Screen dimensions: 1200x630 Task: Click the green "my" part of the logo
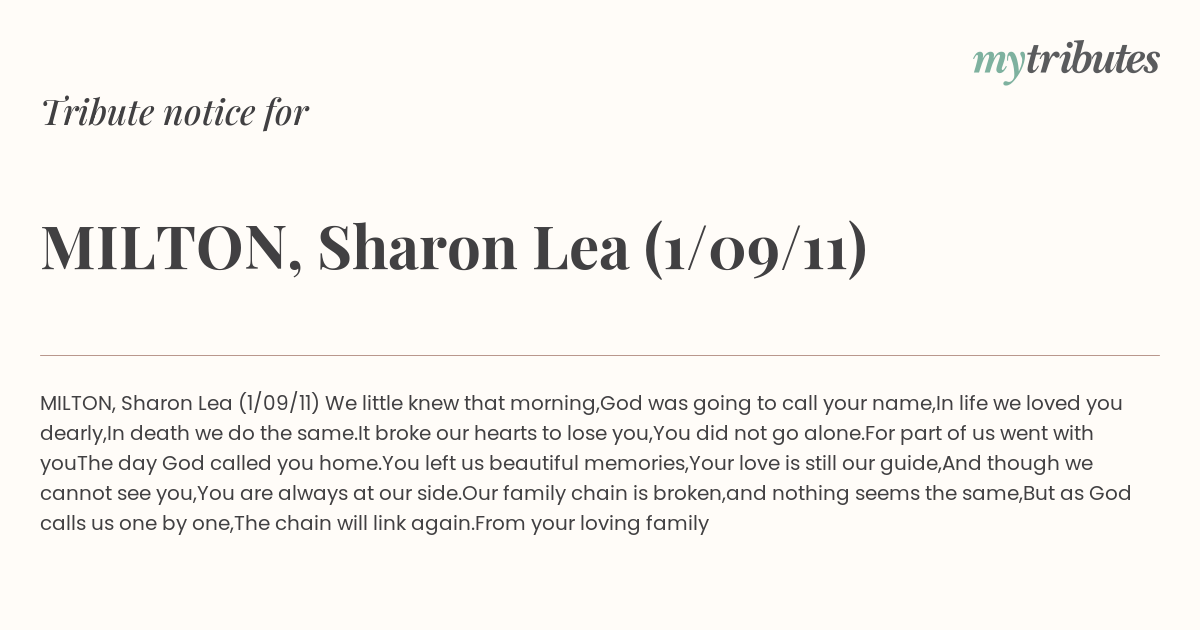tap(998, 65)
